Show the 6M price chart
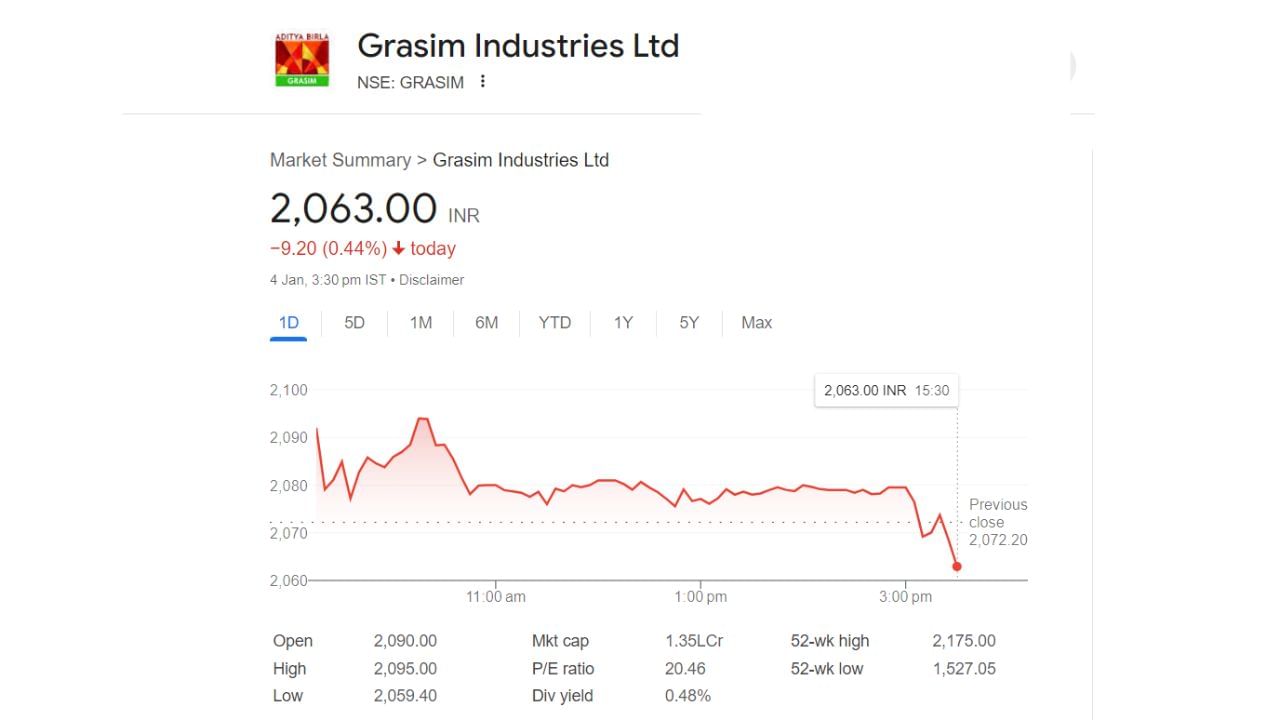 point(487,323)
